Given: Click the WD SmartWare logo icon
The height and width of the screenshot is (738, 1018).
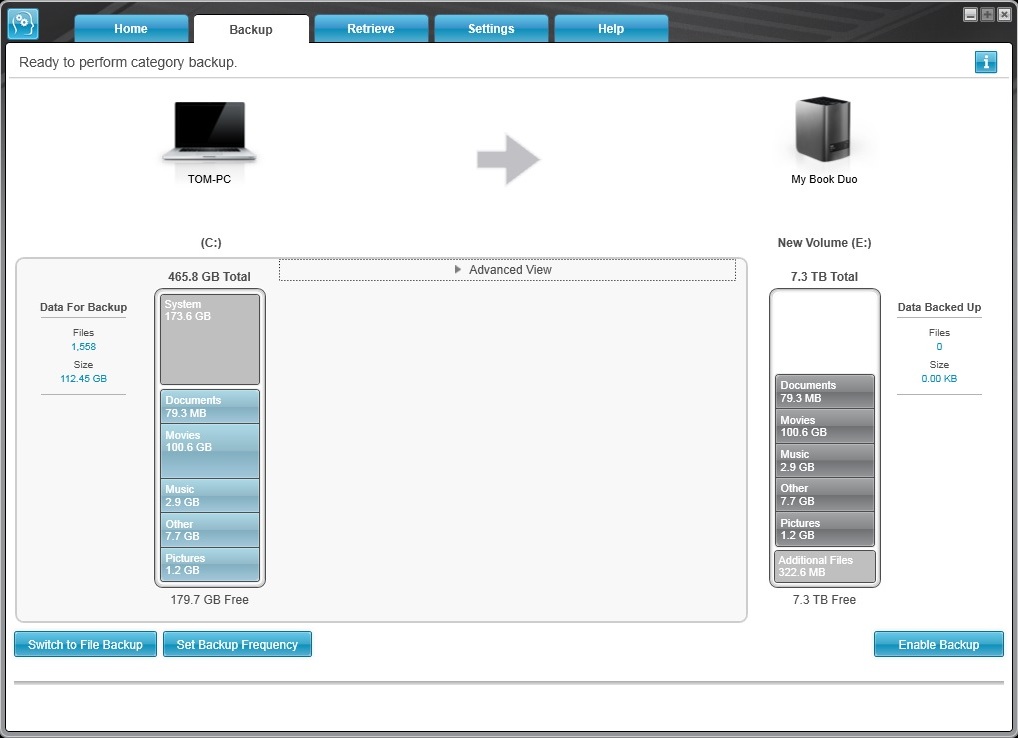Looking at the screenshot, I should 23,24.
